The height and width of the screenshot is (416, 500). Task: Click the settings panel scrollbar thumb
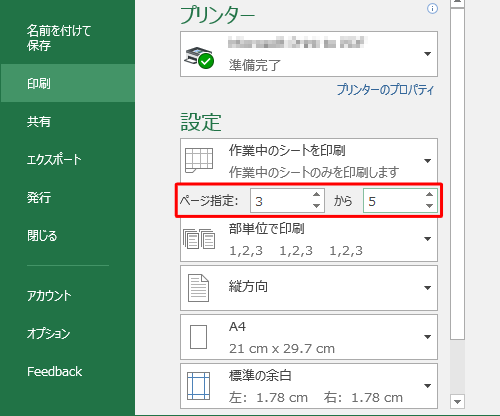pyautogui.click(x=457, y=173)
